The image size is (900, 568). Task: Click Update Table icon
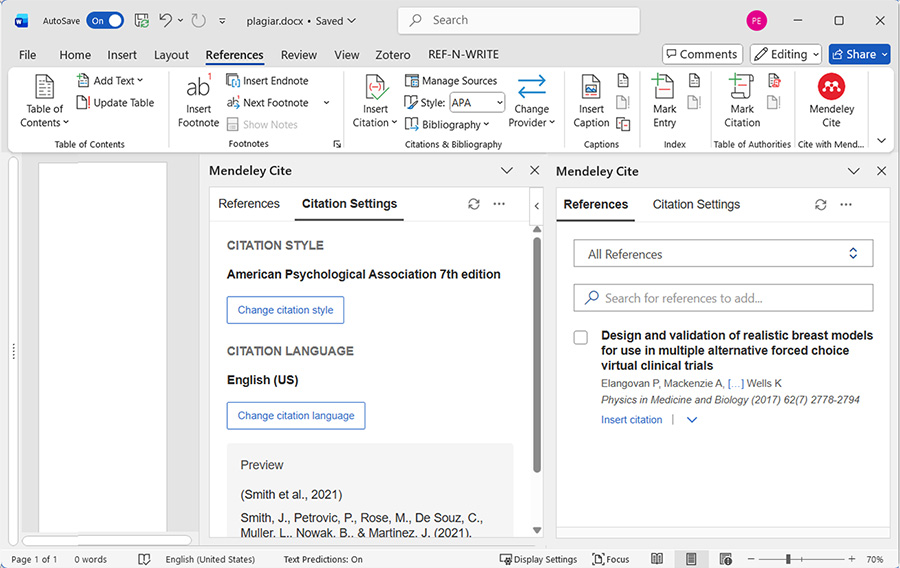(83, 103)
